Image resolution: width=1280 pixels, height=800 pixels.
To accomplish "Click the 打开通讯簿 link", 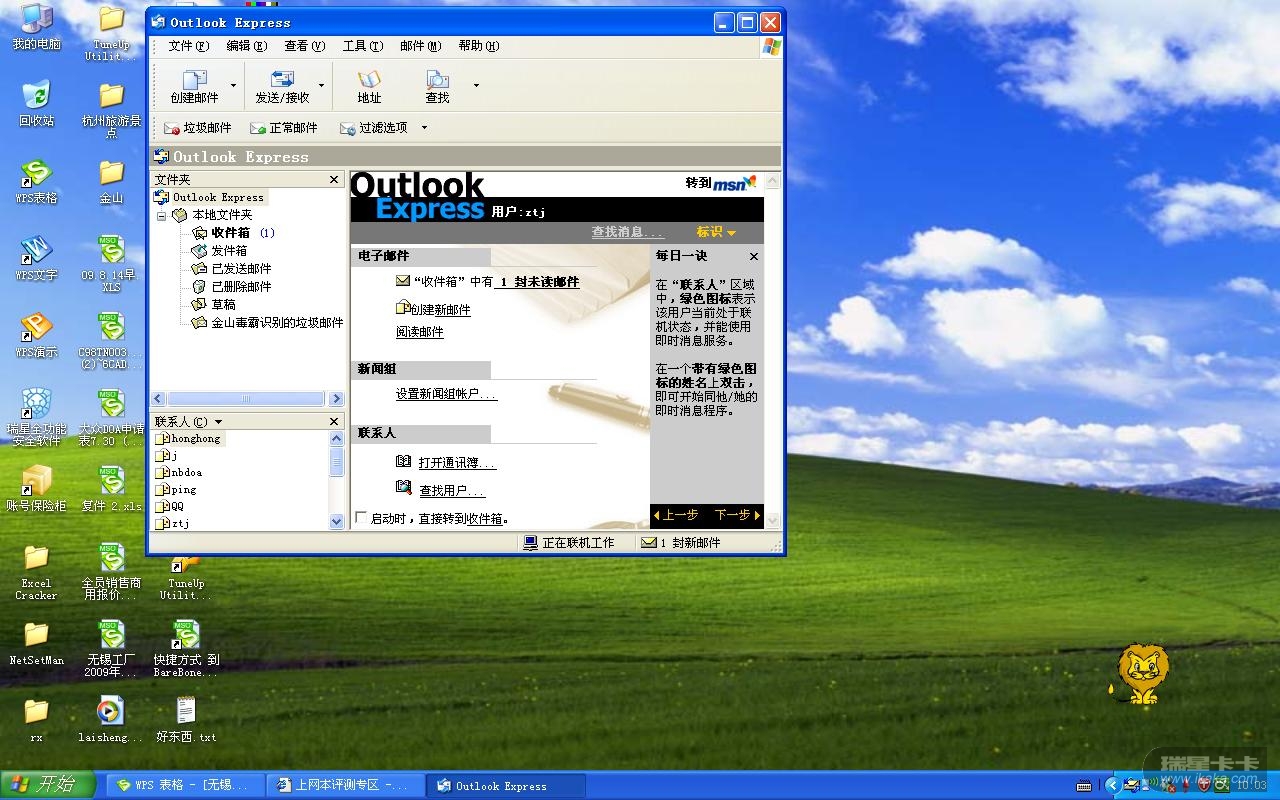I will [457, 463].
